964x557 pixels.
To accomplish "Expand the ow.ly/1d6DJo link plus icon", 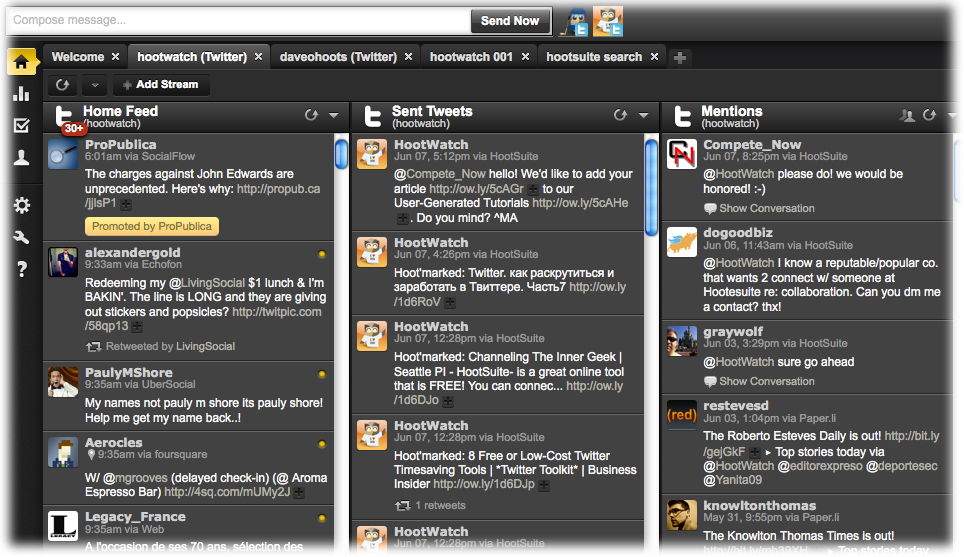I will [448, 401].
